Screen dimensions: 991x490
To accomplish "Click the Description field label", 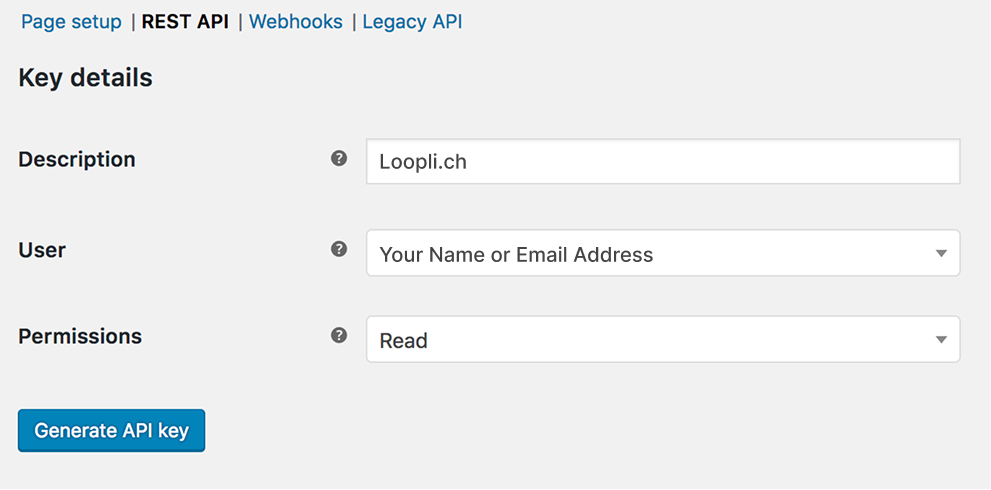I will 77,159.
